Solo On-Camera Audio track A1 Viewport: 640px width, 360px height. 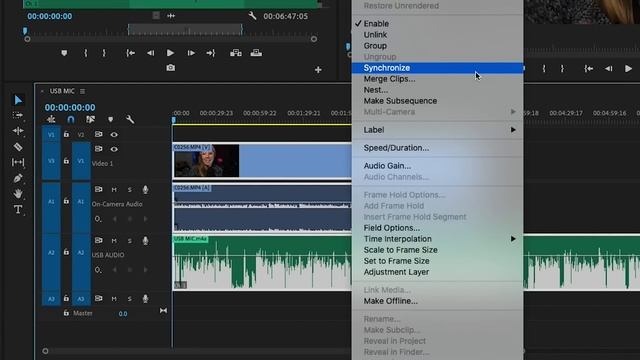pyautogui.click(x=129, y=189)
